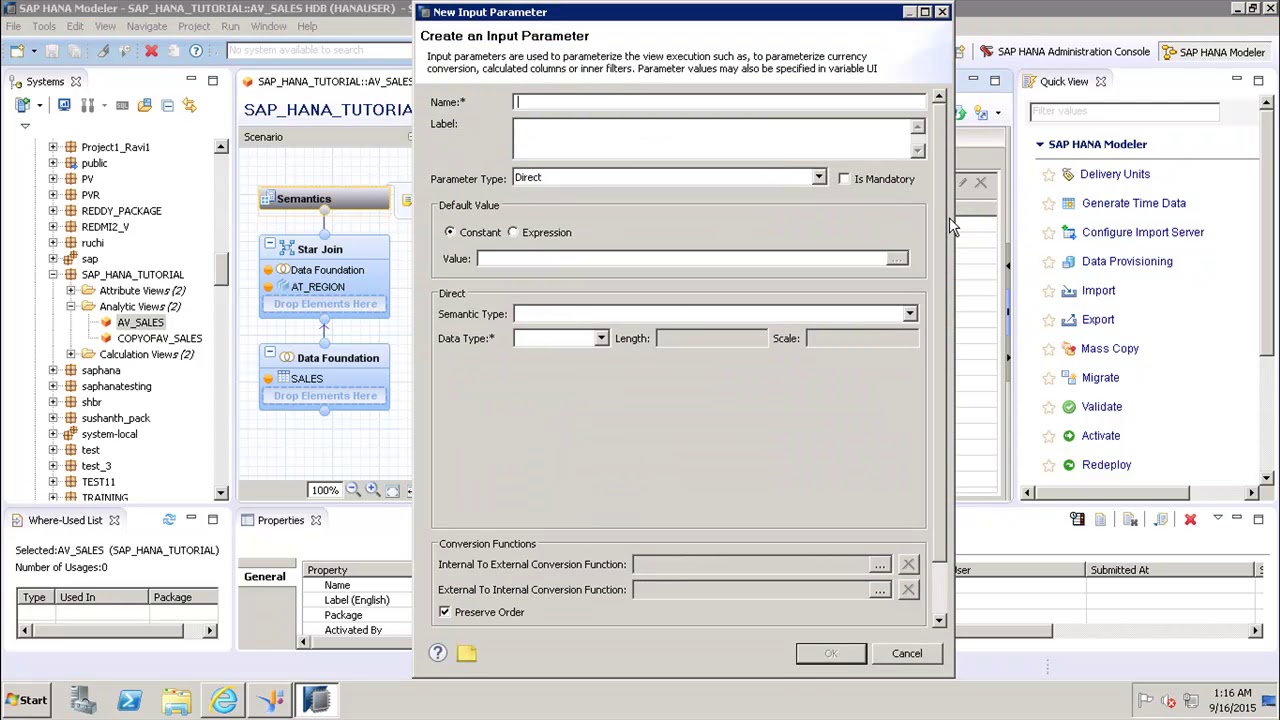Click the Validate green check icon
The image size is (1280, 720).
(1068, 406)
